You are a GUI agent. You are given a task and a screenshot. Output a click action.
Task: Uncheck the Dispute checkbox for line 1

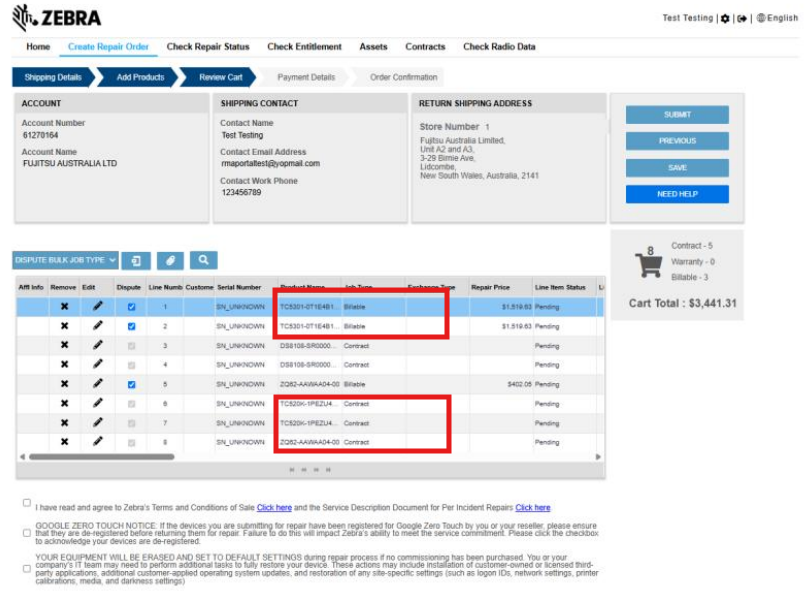(132, 307)
